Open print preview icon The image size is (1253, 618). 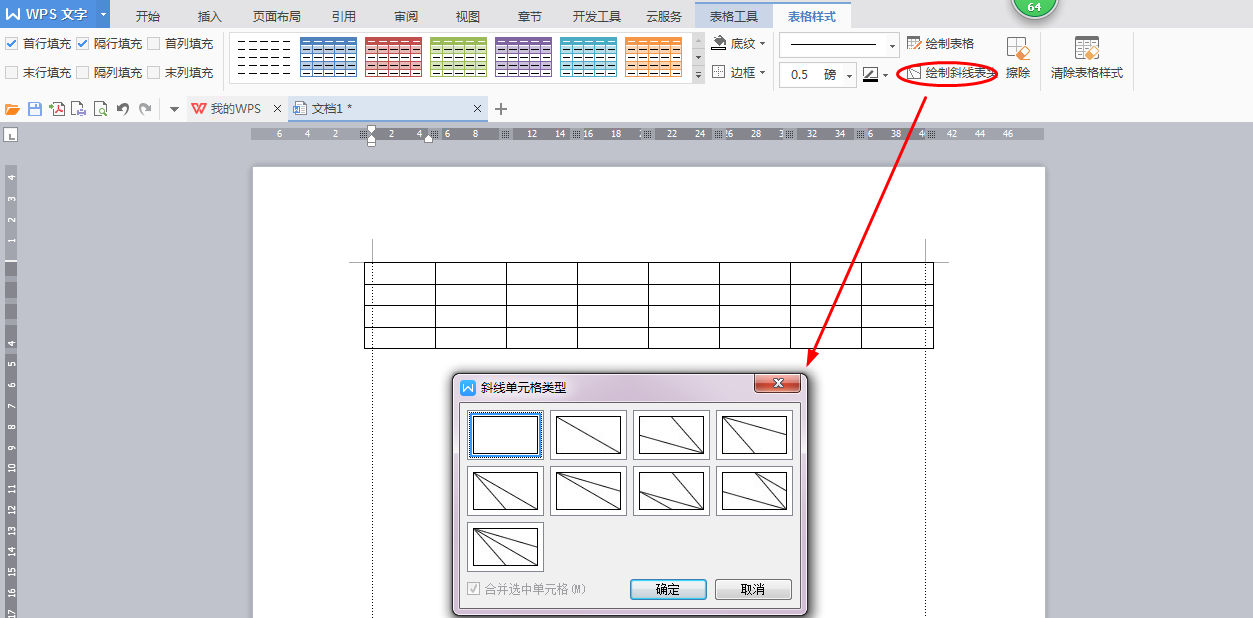tap(100, 109)
